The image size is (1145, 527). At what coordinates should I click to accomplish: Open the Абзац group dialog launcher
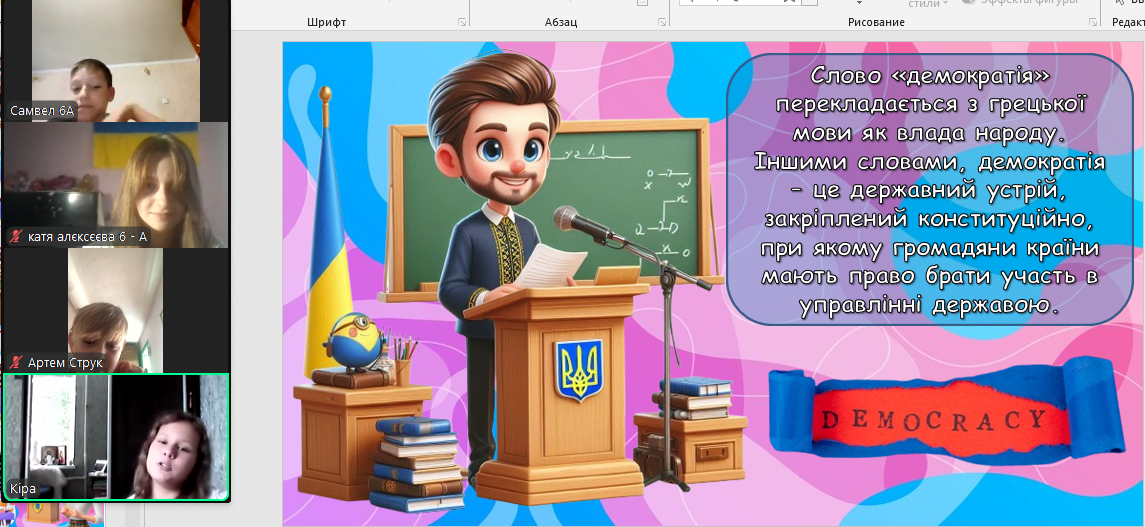click(x=662, y=22)
